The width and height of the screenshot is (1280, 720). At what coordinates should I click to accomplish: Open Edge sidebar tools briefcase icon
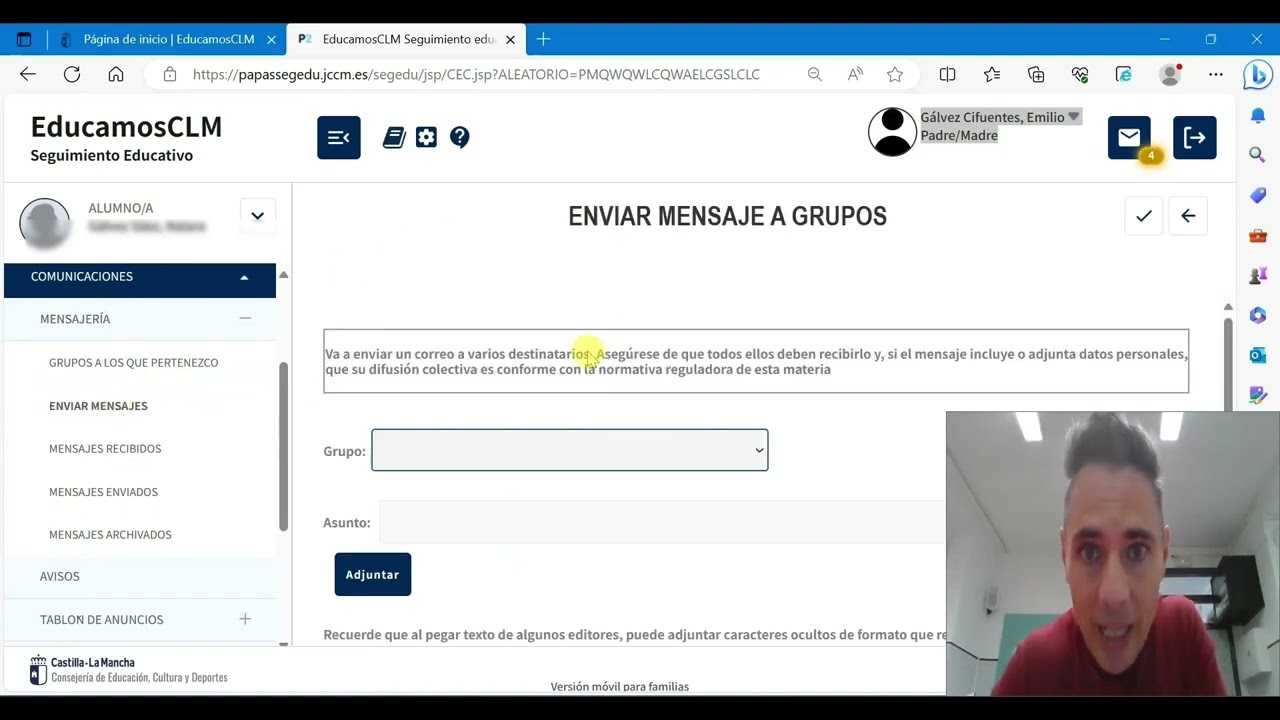click(x=1258, y=235)
